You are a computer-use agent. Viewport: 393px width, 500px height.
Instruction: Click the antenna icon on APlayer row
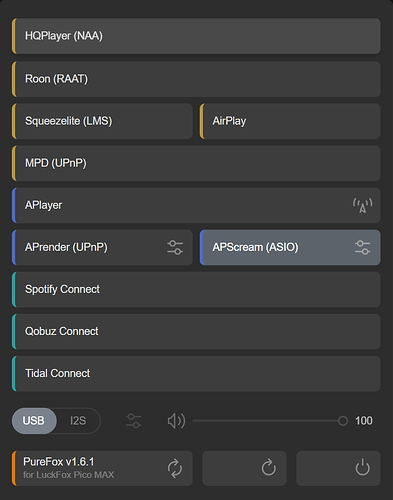pos(363,205)
